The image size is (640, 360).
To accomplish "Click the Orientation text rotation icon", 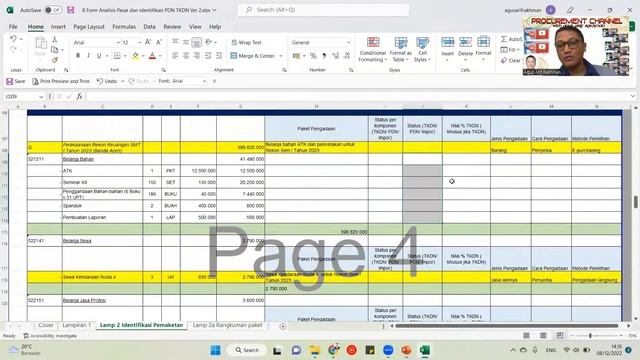I will 209,42.
